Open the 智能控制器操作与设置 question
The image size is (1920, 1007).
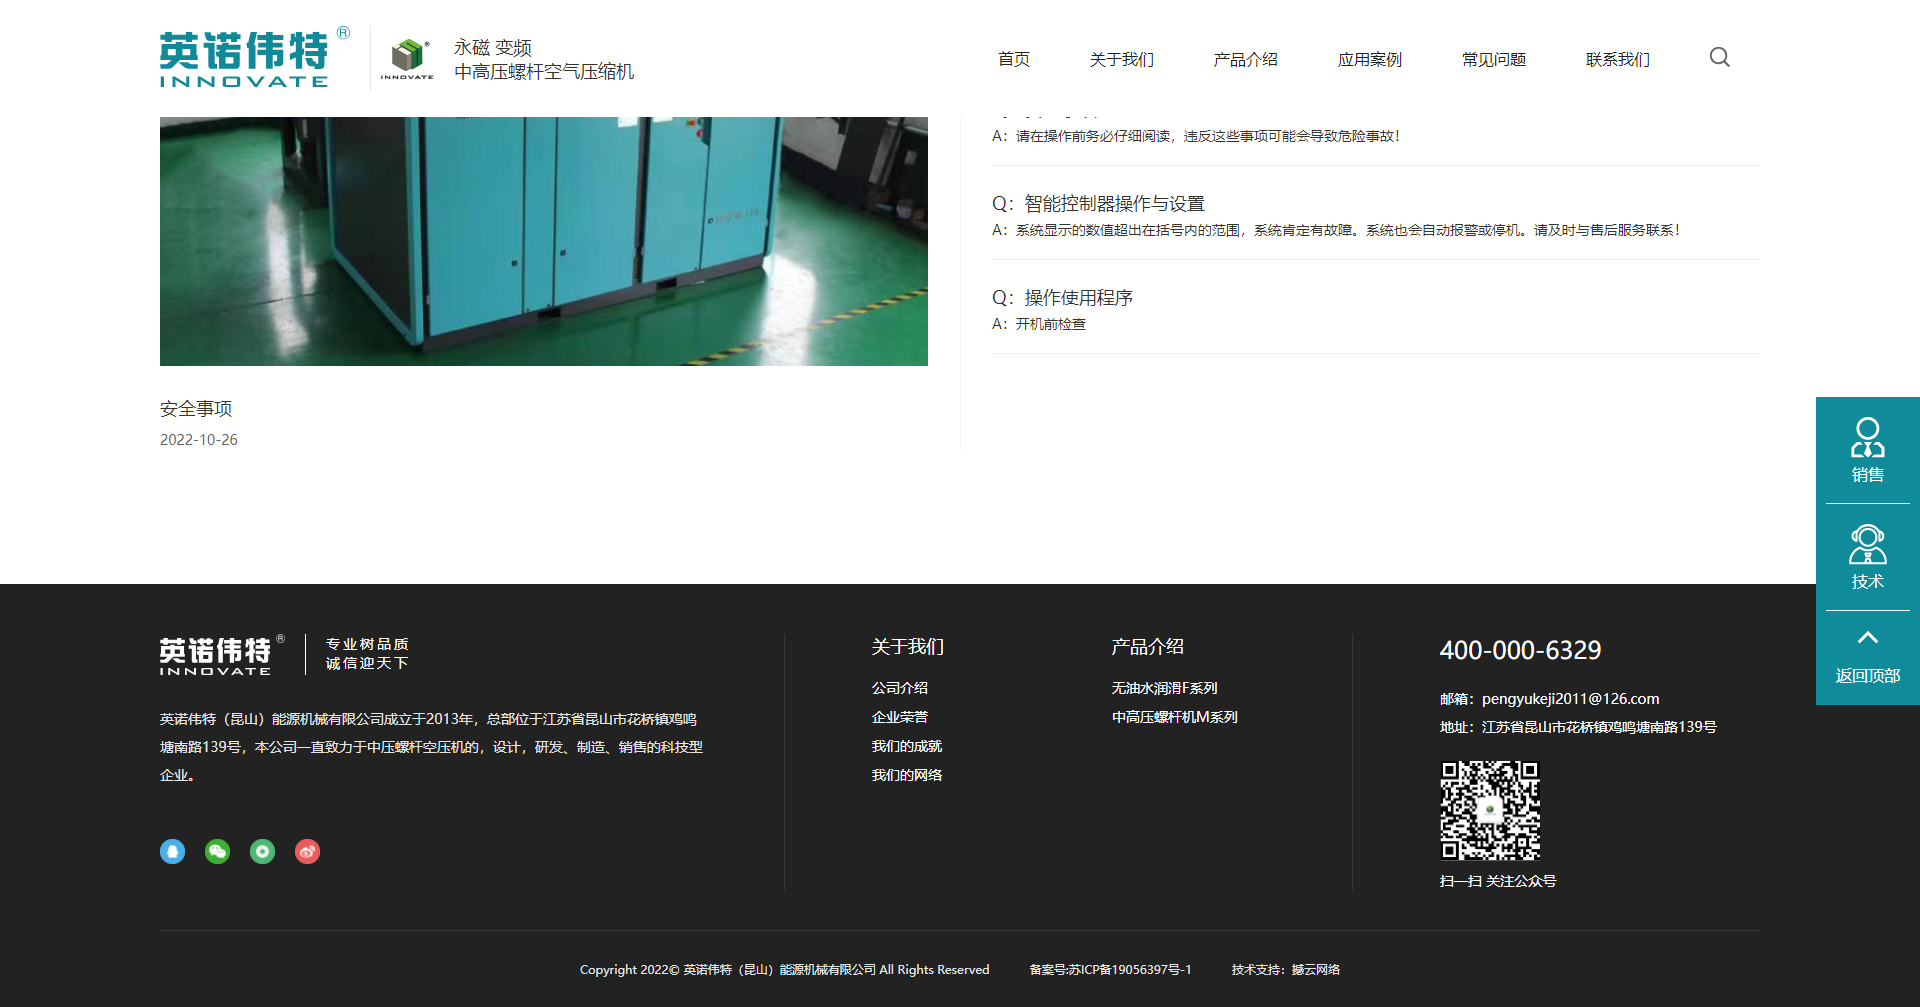(1098, 204)
